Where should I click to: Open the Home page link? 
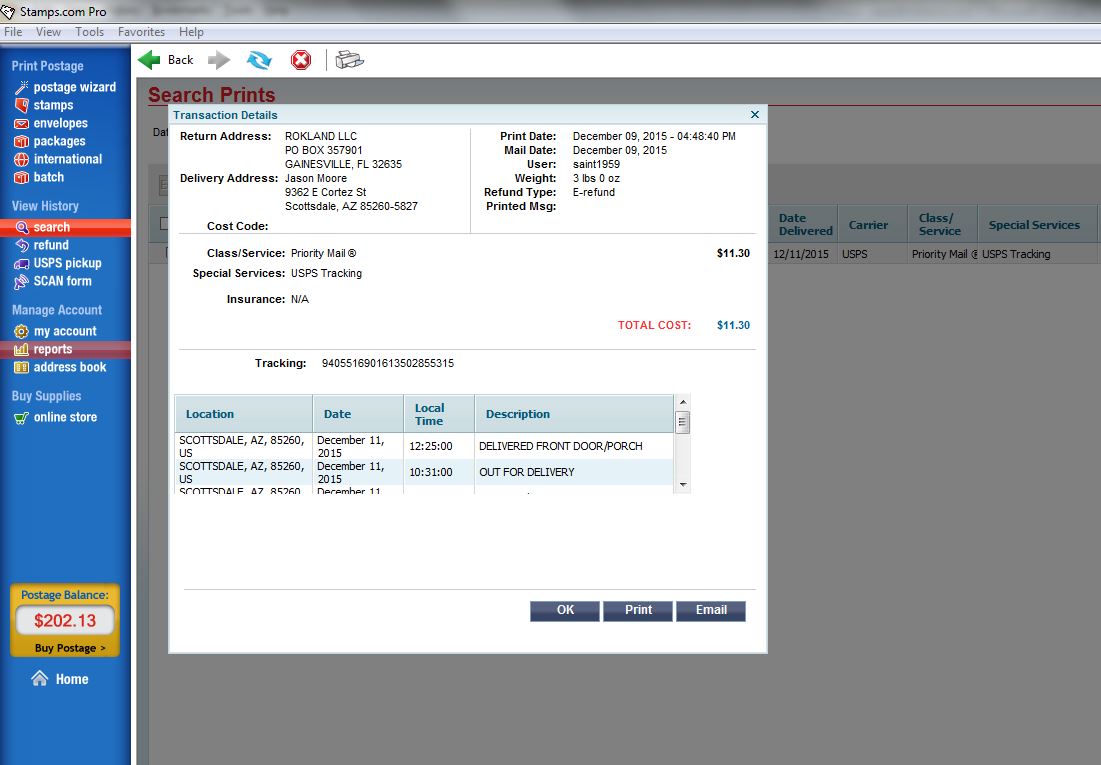click(71, 679)
